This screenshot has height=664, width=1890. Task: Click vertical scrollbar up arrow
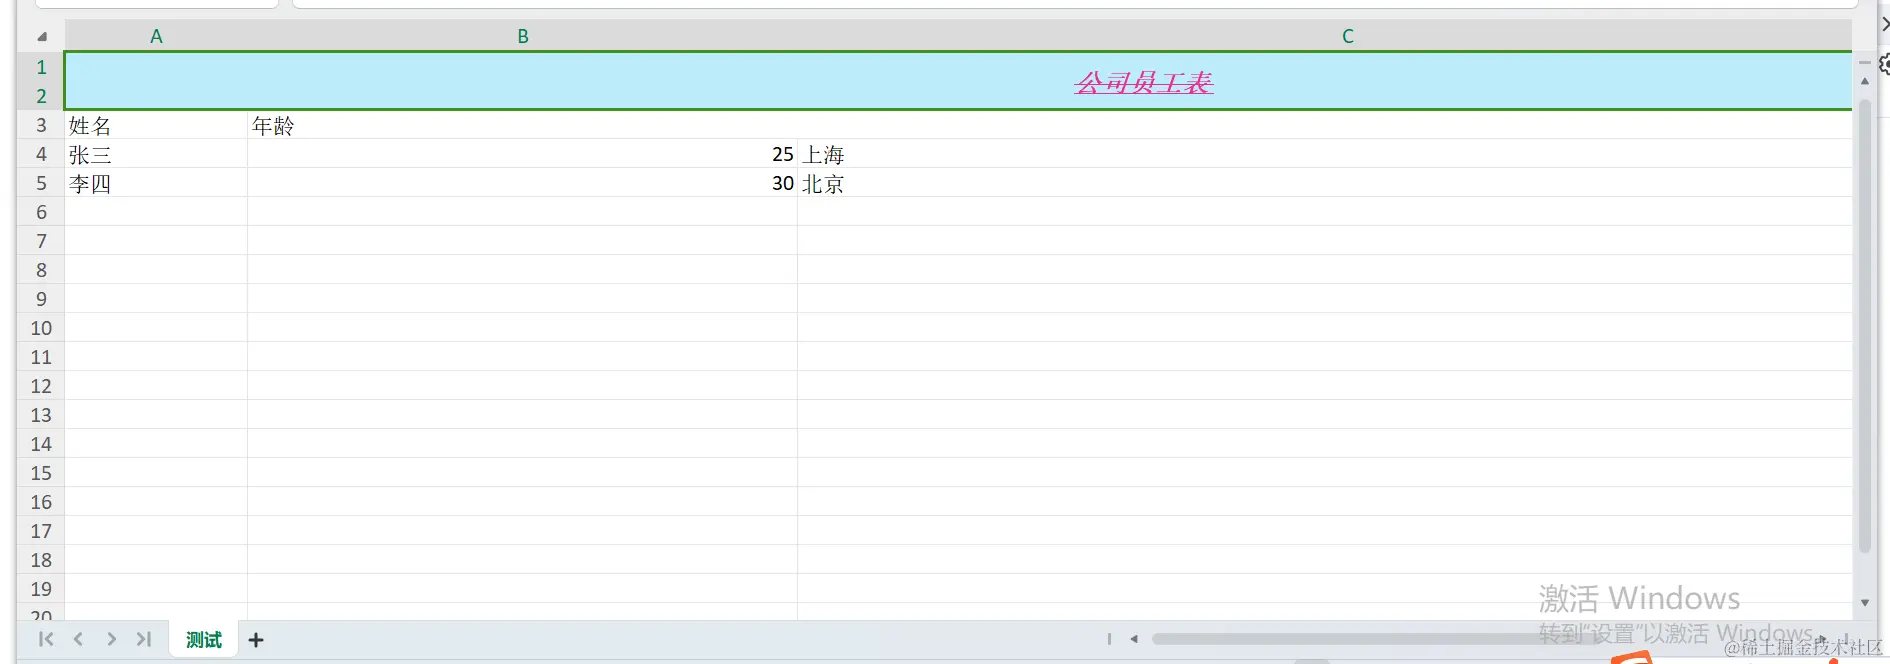point(1865,81)
